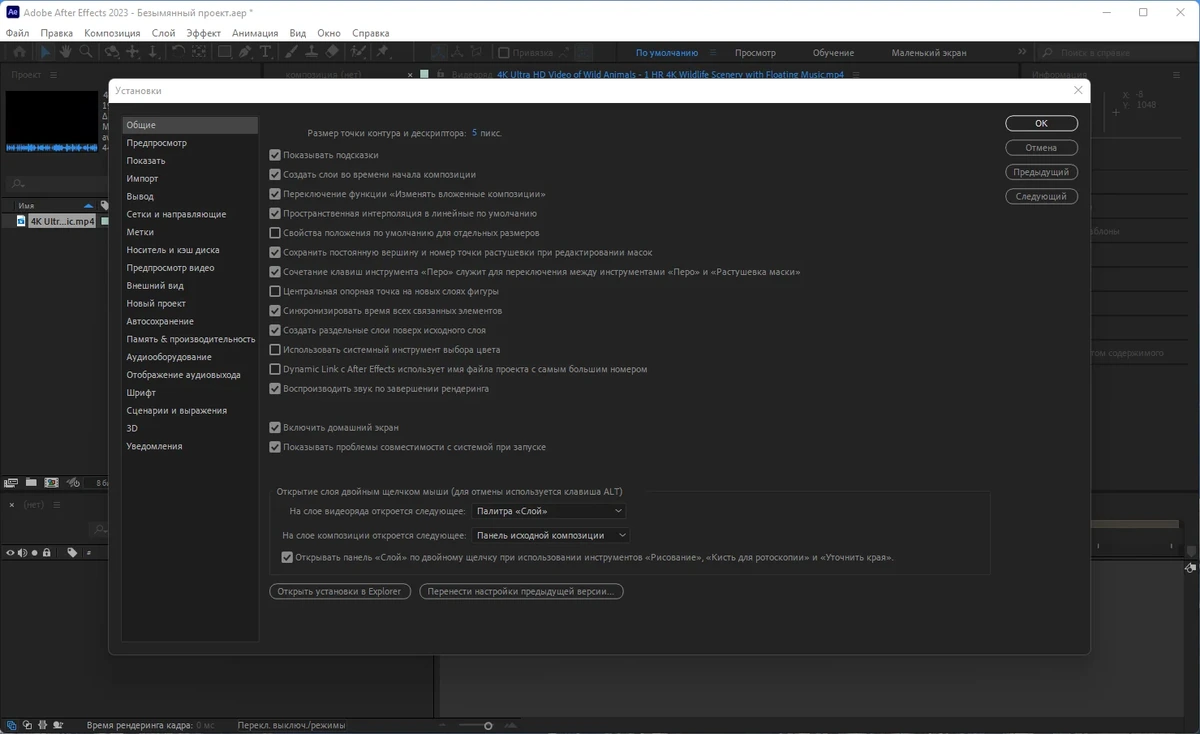This screenshot has width=1200, height=734.
Task: Click the second switch-pane icon in the timeline status bar
Action: point(27,725)
